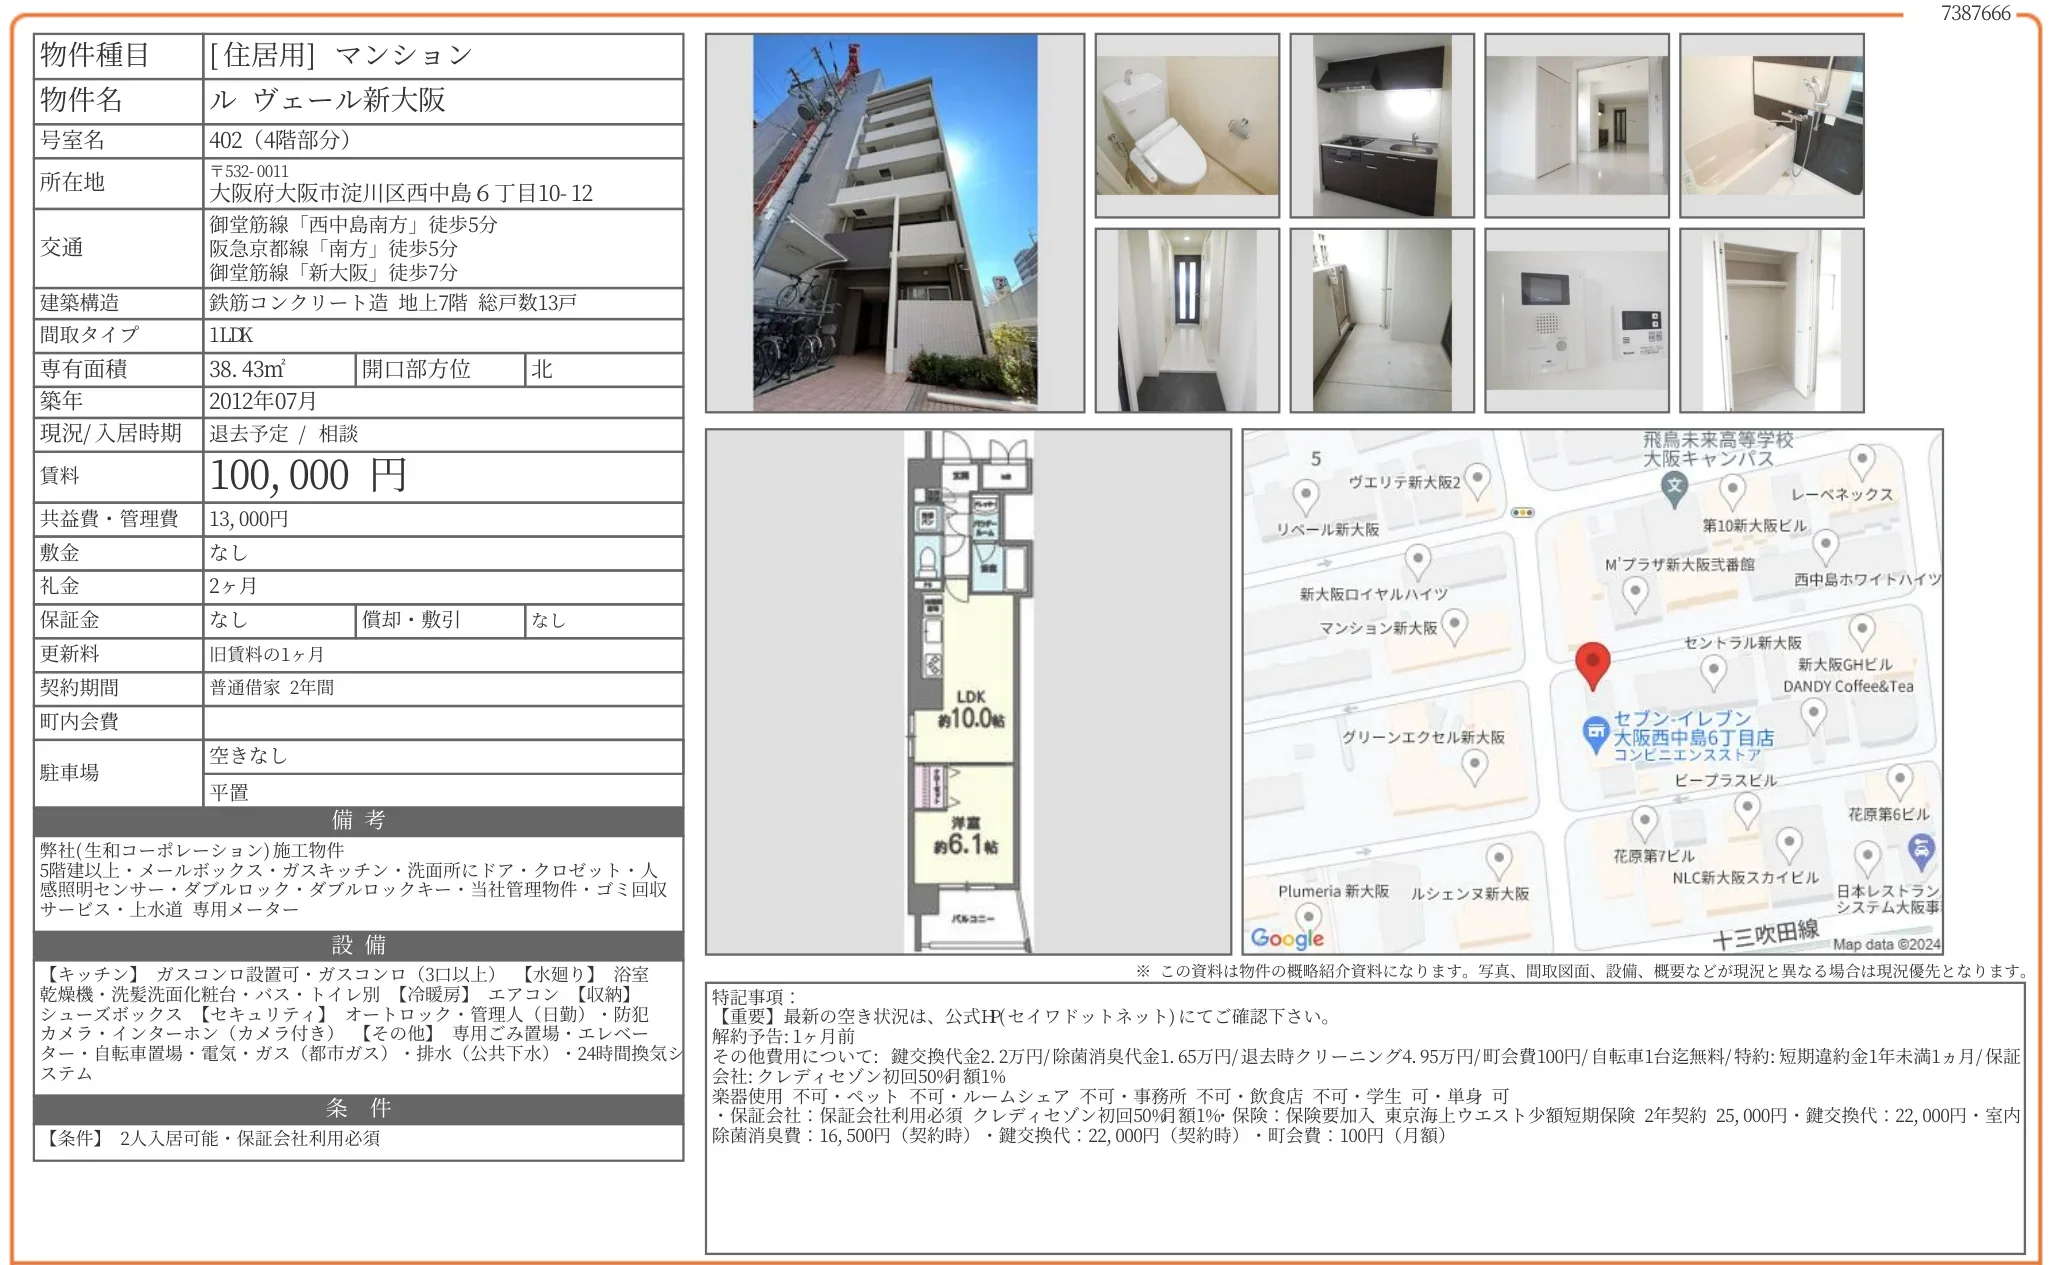Open the toilet photo thumbnail

(1187, 126)
